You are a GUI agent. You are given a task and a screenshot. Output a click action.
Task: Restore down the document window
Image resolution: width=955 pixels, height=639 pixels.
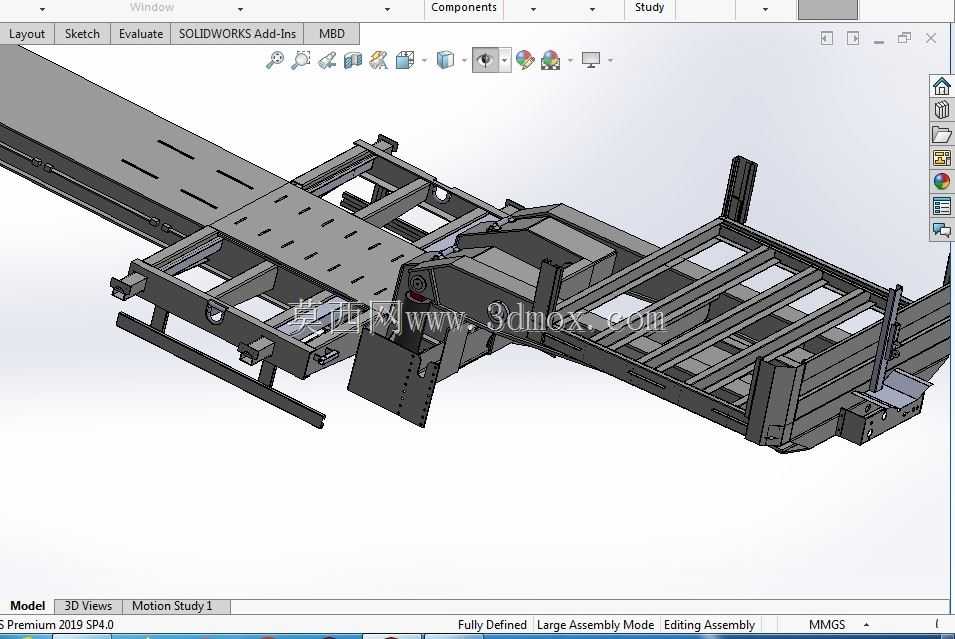904,38
